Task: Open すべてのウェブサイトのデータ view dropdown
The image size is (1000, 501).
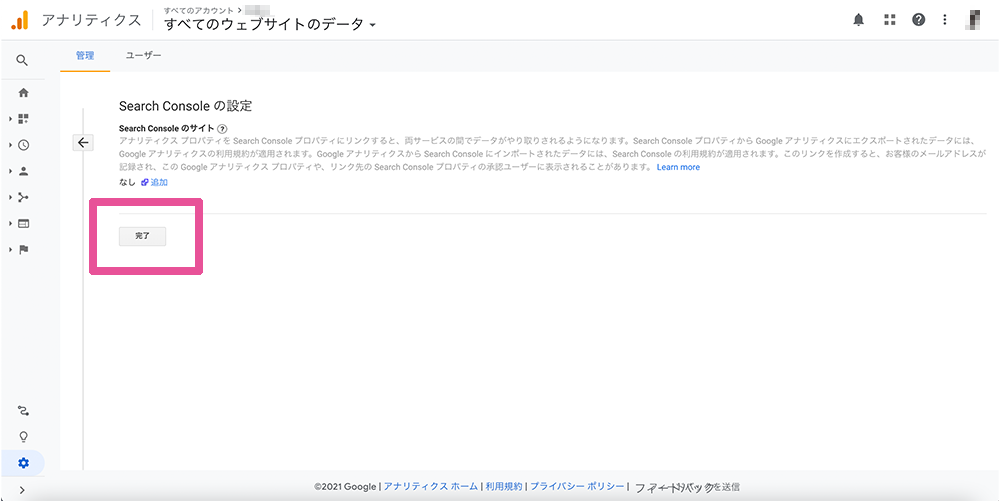Action: point(270,25)
